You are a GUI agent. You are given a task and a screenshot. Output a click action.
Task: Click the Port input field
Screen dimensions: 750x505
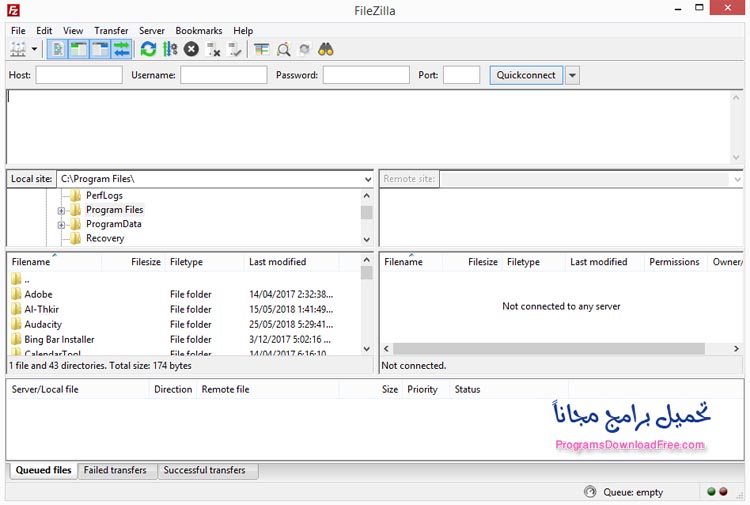[x=461, y=75]
